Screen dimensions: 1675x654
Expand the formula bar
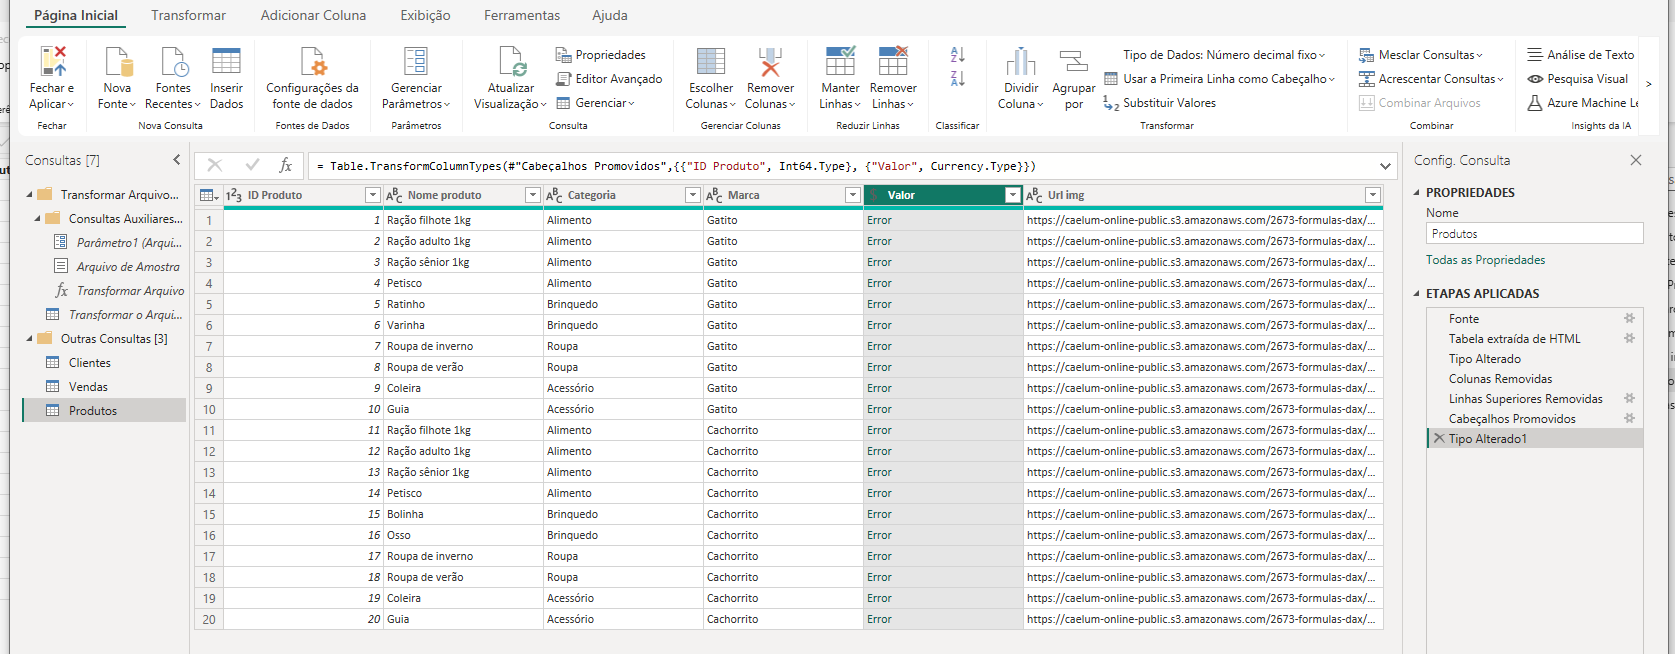(1385, 166)
